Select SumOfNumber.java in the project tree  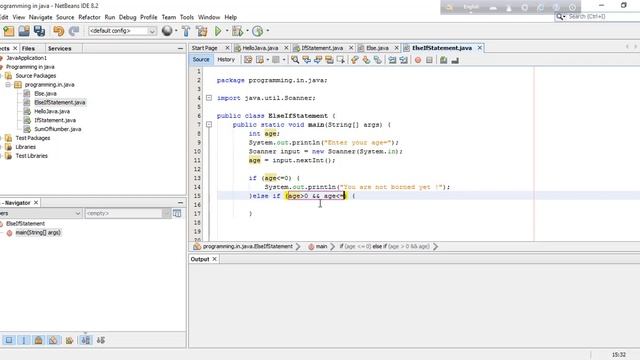[x=58, y=129]
